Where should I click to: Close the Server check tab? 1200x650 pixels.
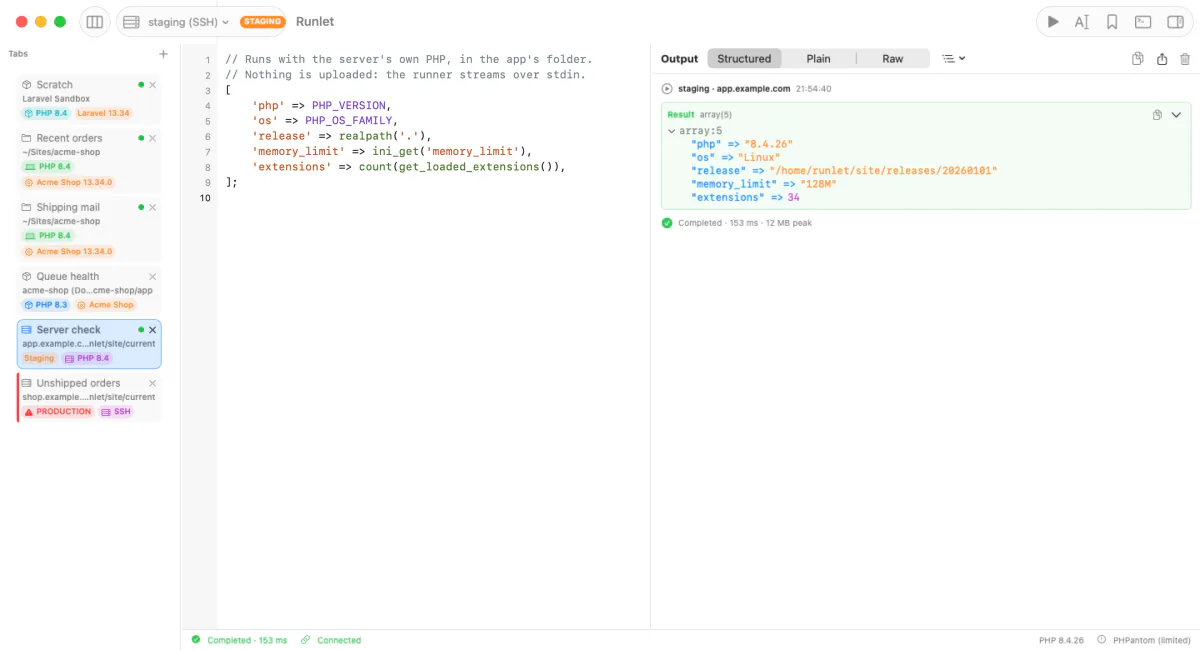(153, 330)
